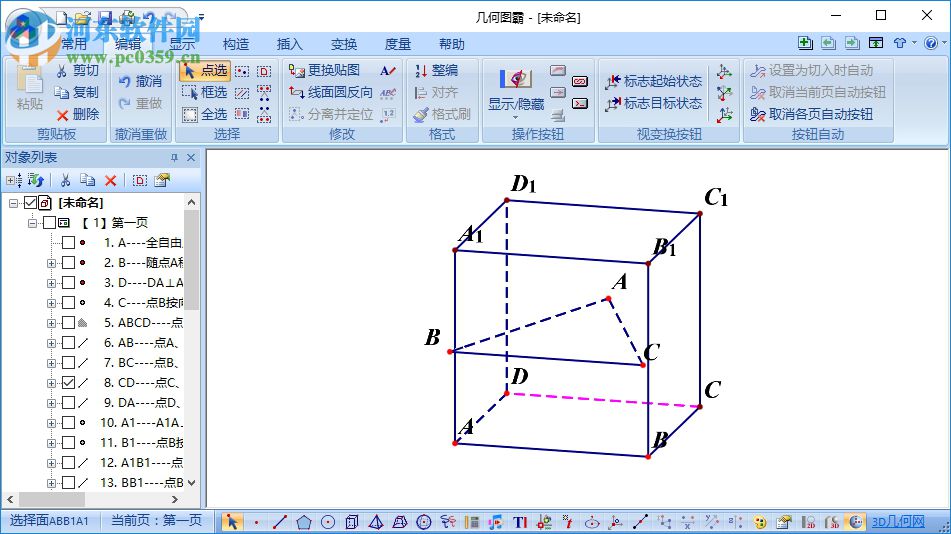The height and width of the screenshot is (534, 951).
Task: Toggle checkbox for item 10. A1
Action: [x=69, y=423]
